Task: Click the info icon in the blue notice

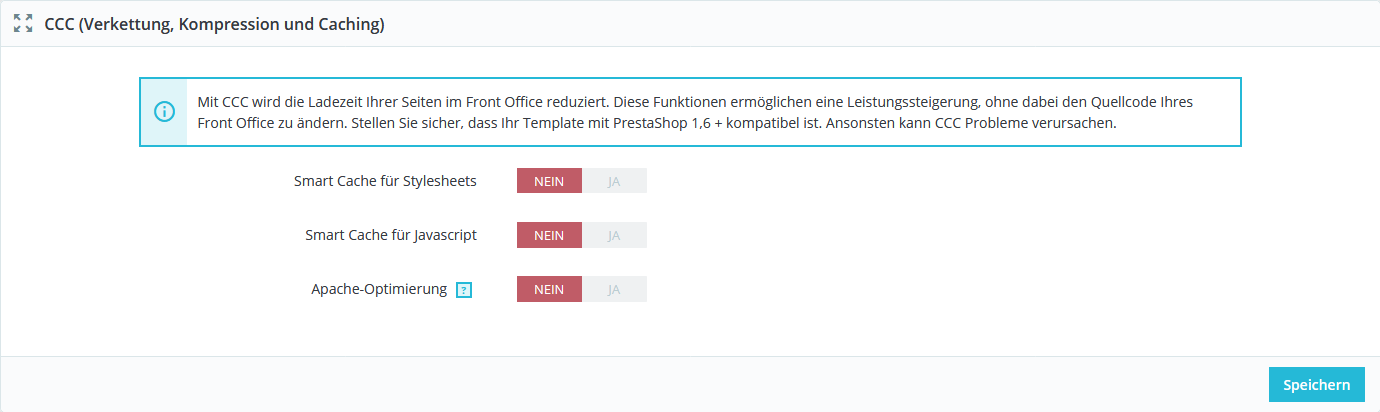Action: (x=164, y=112)
